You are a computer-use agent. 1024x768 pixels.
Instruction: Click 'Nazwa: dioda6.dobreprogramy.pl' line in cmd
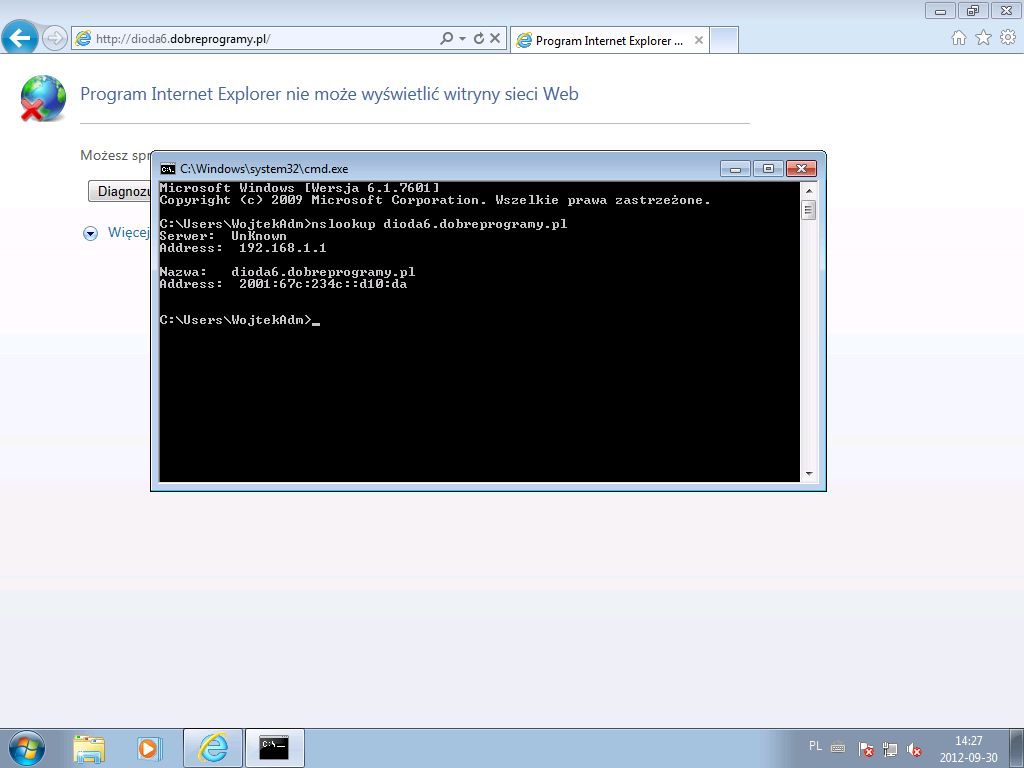pyautogui.click(x=287, y=272)
